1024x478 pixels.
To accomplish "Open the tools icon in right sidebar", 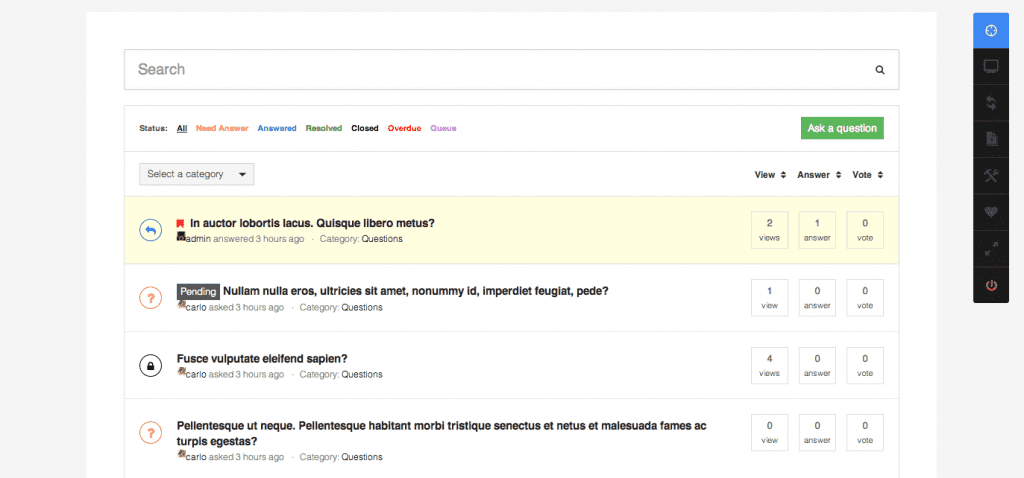I will pyautogui.click(x=991, y=176).
